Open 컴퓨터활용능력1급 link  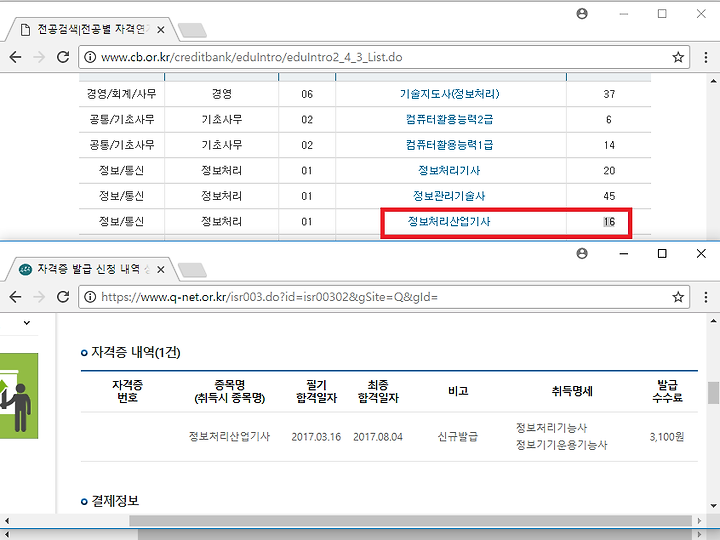[x=450, y=145]
